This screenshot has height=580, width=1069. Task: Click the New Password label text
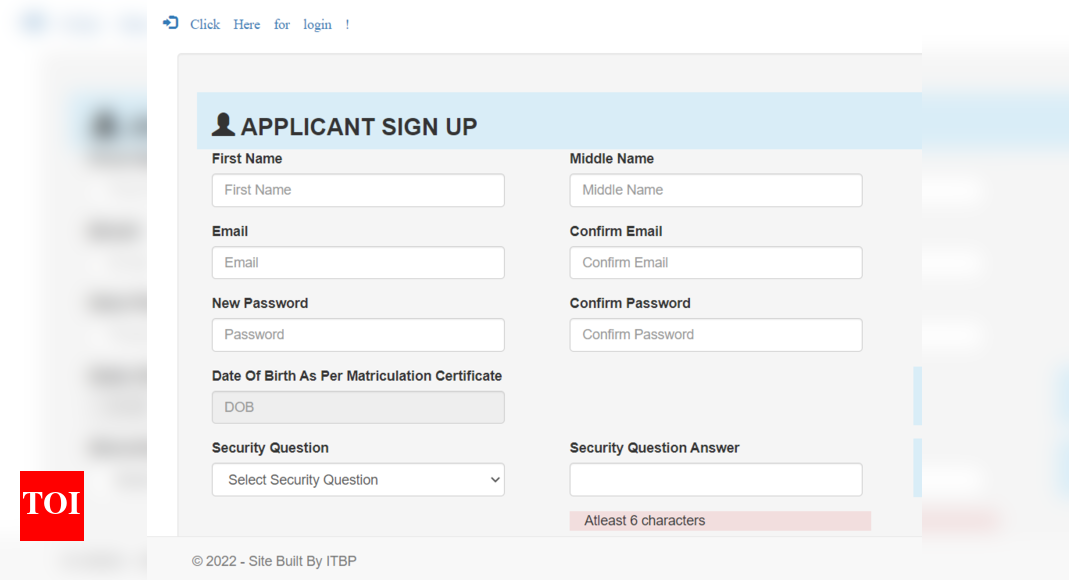(x=260, y=303)
